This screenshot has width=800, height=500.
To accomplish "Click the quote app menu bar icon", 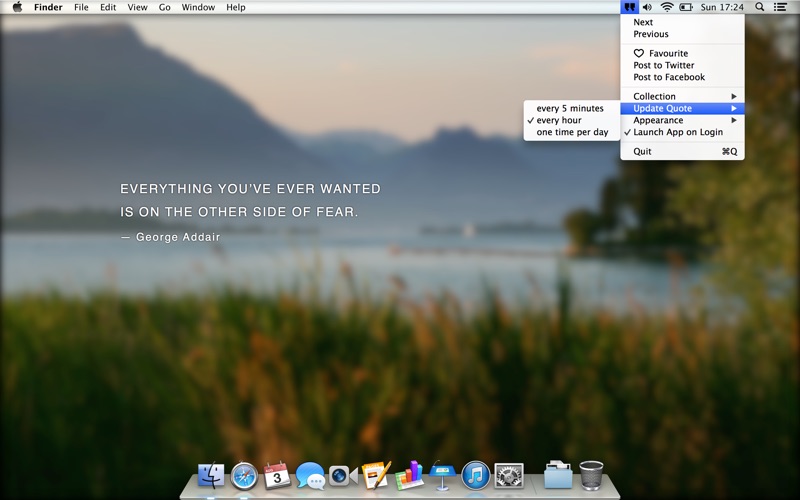I will tap(630, 7).
